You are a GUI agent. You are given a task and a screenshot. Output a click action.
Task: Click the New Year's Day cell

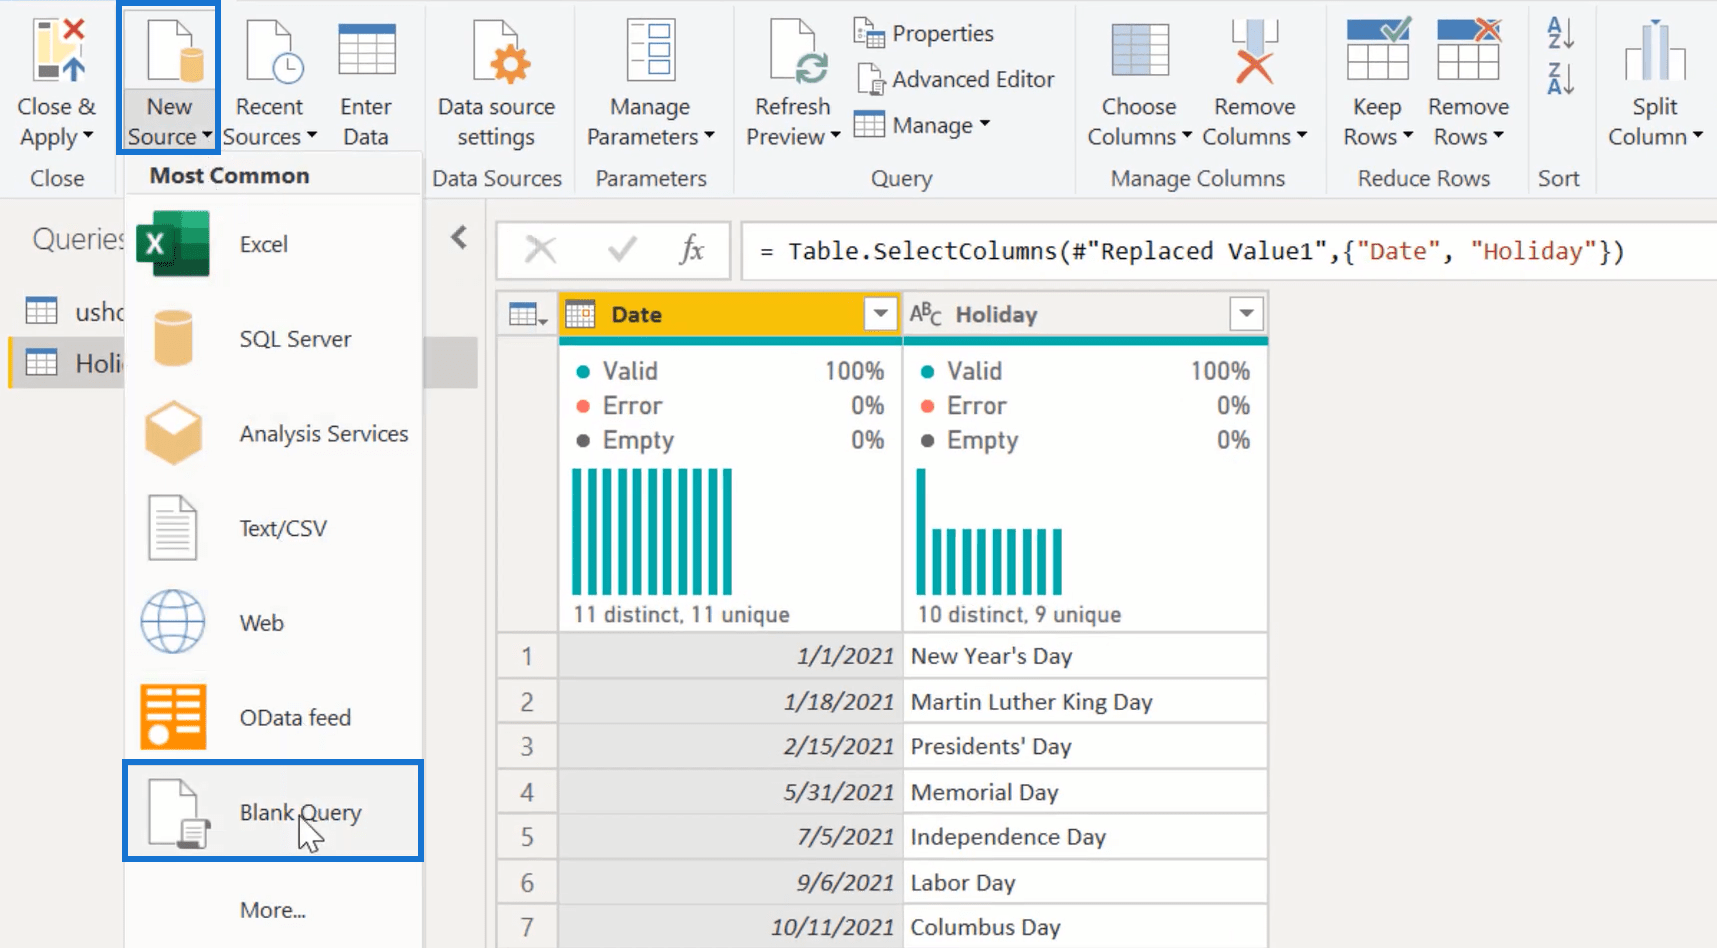click(x=1085, y=656)
